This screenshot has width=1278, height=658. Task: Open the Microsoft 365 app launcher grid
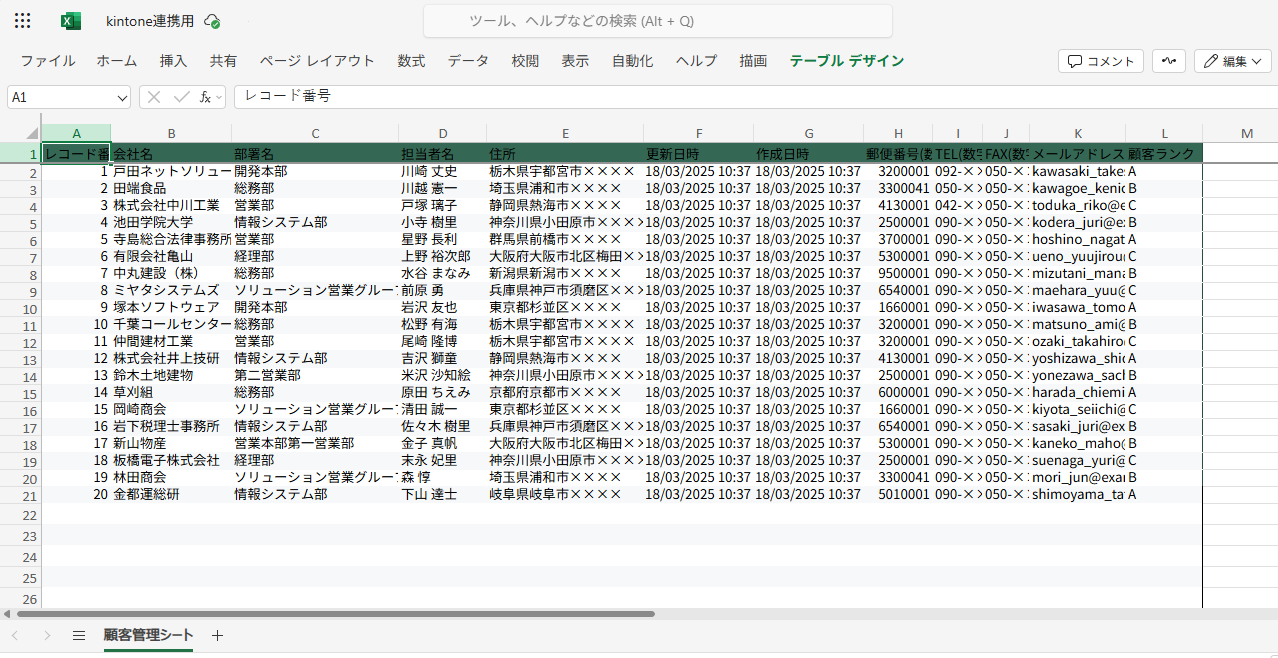pos(23,21)
